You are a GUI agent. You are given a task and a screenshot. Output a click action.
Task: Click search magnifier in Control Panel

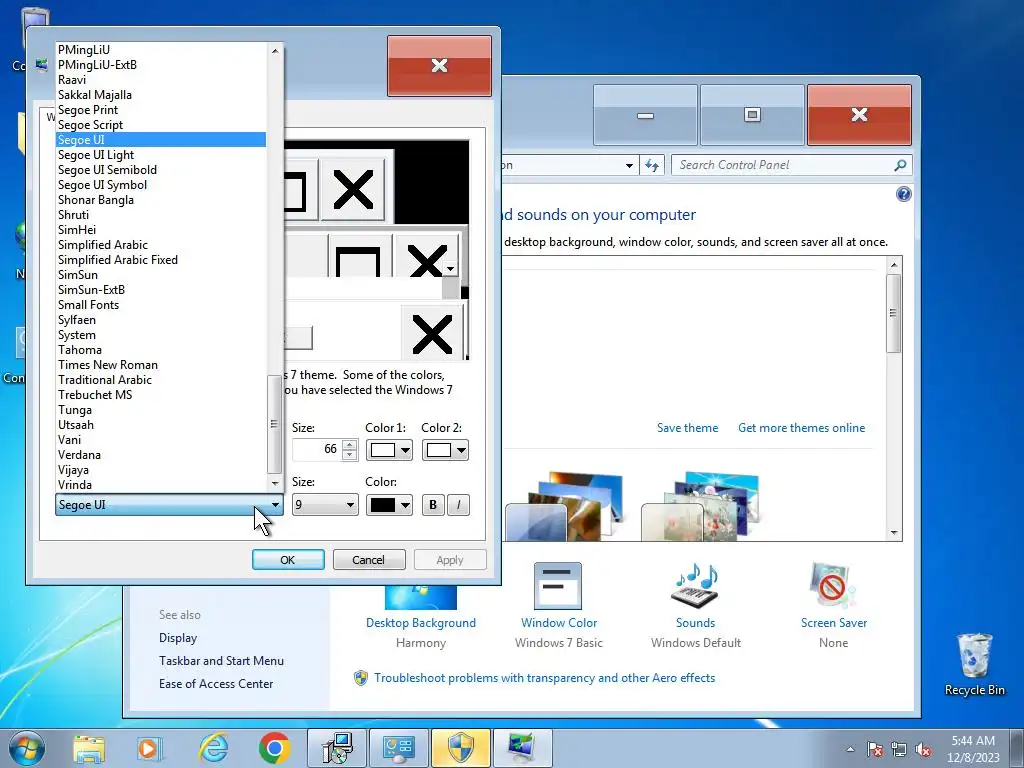(x=900, y=165)
